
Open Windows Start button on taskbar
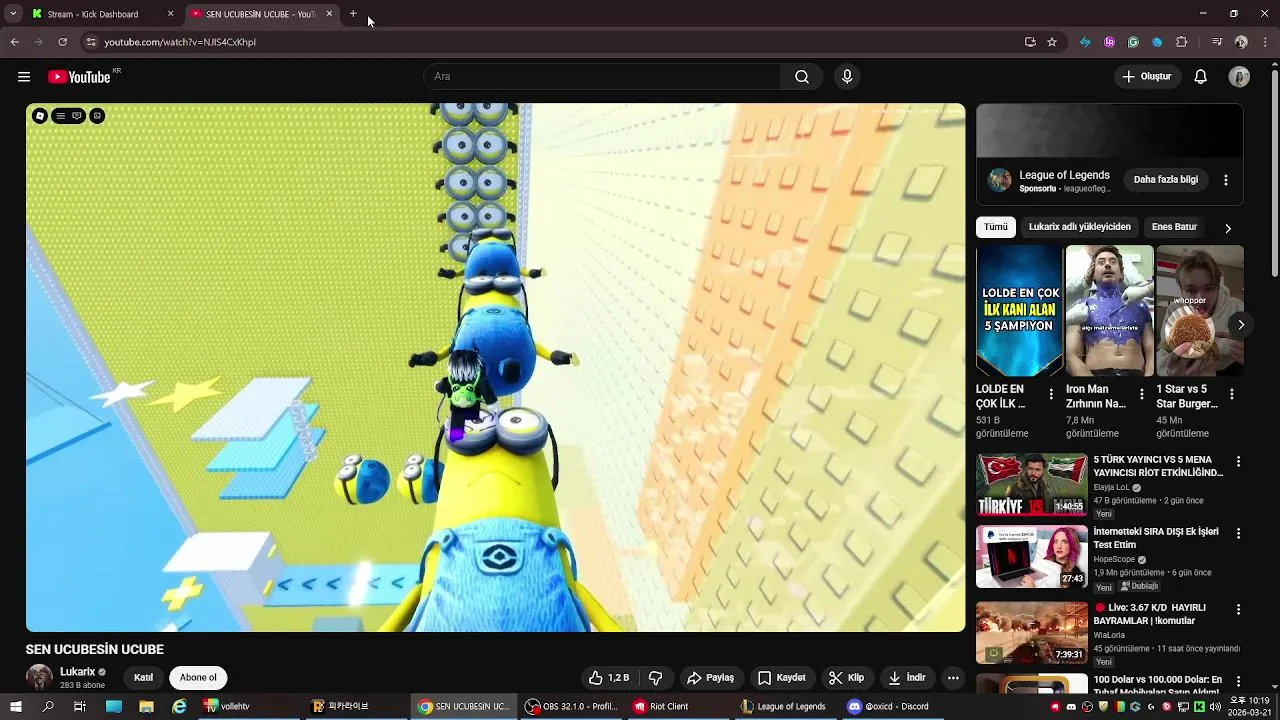[x=16, y=706]
